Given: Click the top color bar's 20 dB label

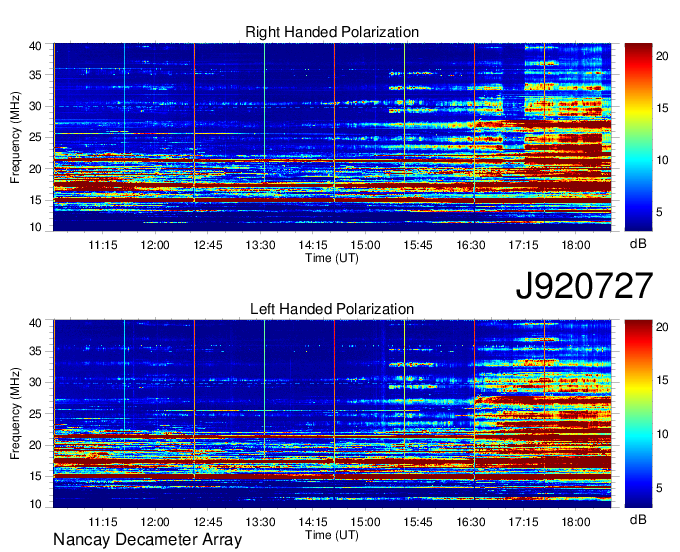Looking at the screenshot, I should pyautogui.click(x=662, y=56).
